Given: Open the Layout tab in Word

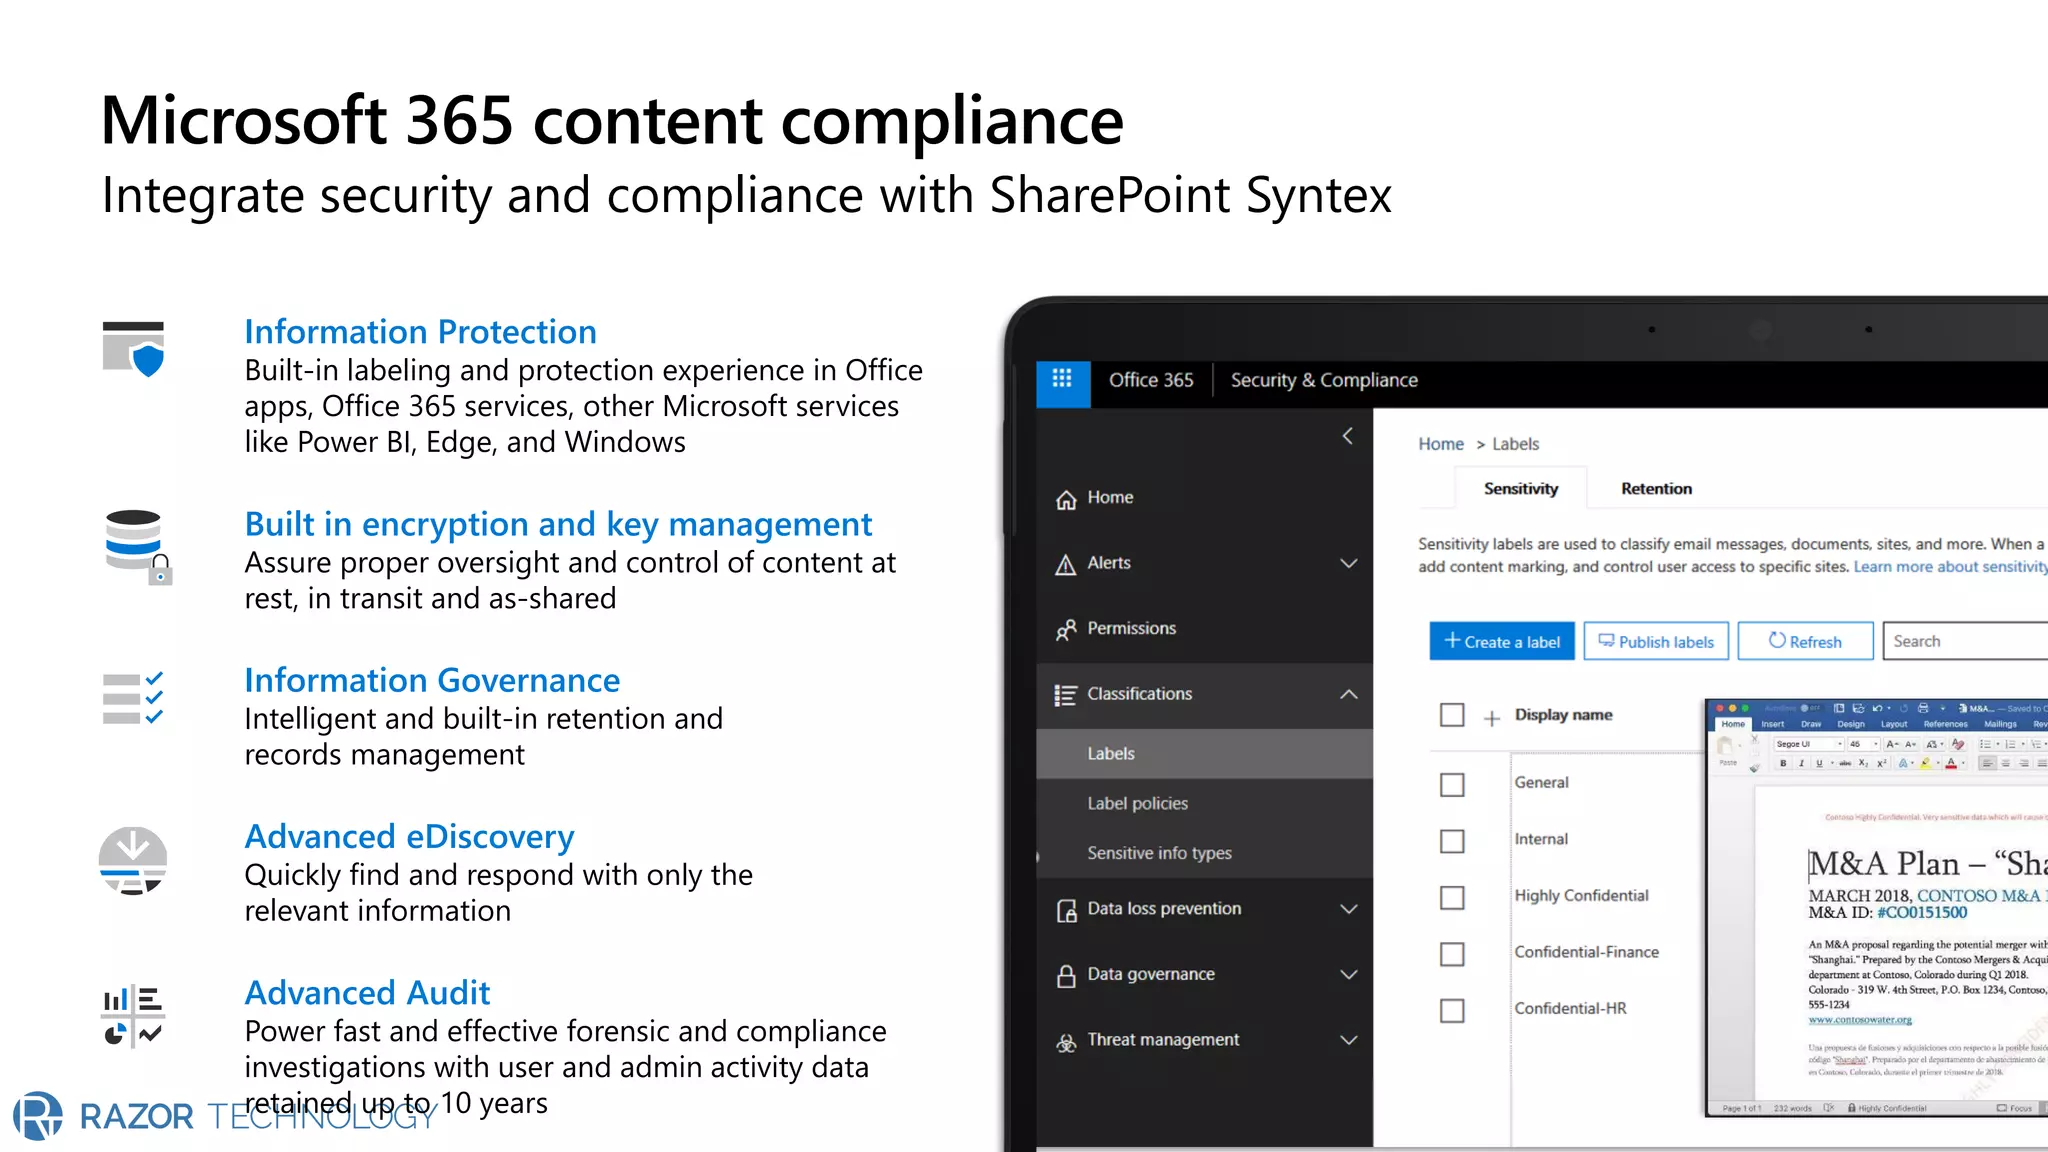Looking at the screenshot, I should tap(1894, 724).
